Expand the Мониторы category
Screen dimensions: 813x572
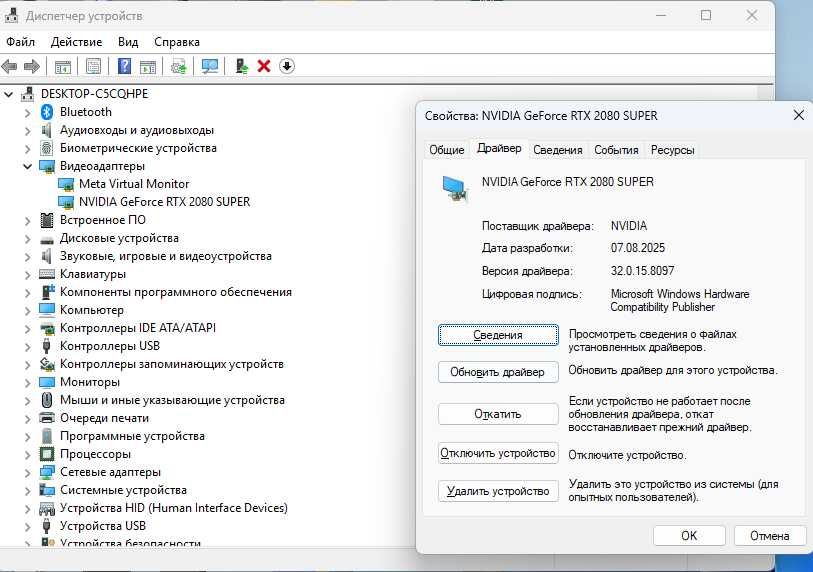[27, 383]
